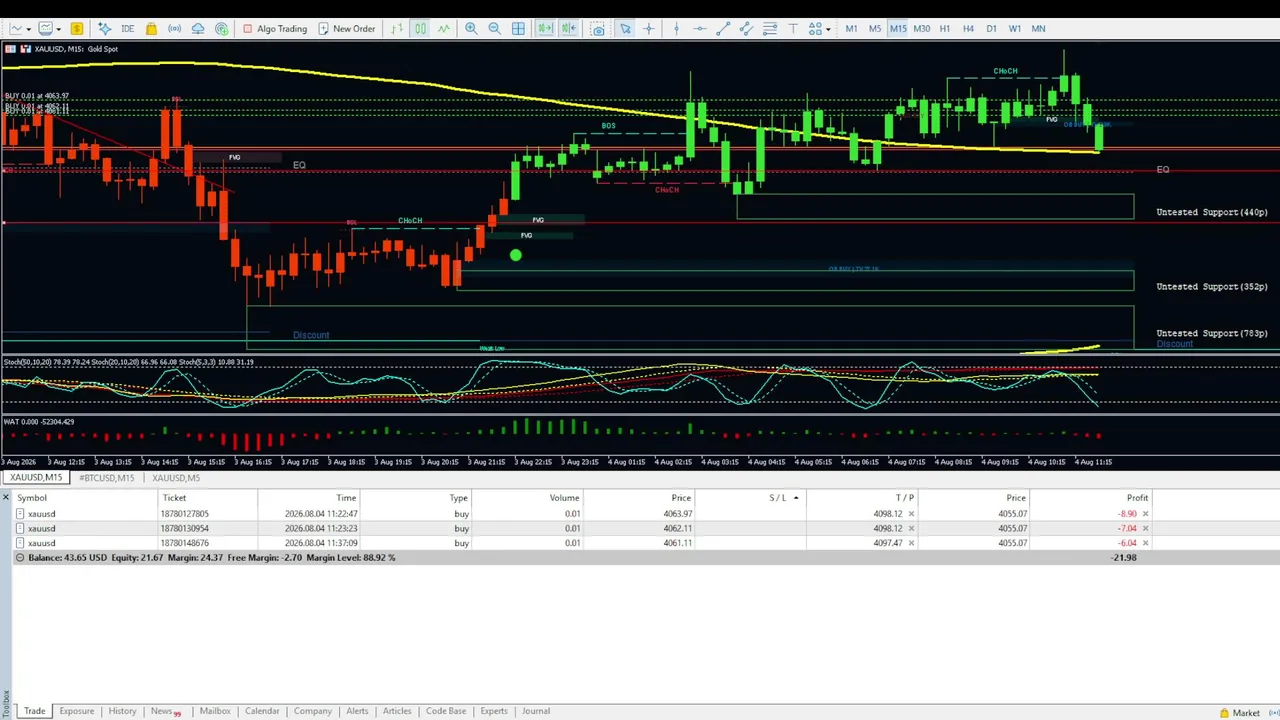Open the sparkle AI assistant icon
Screen dimensions: 1280x720
point(104,28)
